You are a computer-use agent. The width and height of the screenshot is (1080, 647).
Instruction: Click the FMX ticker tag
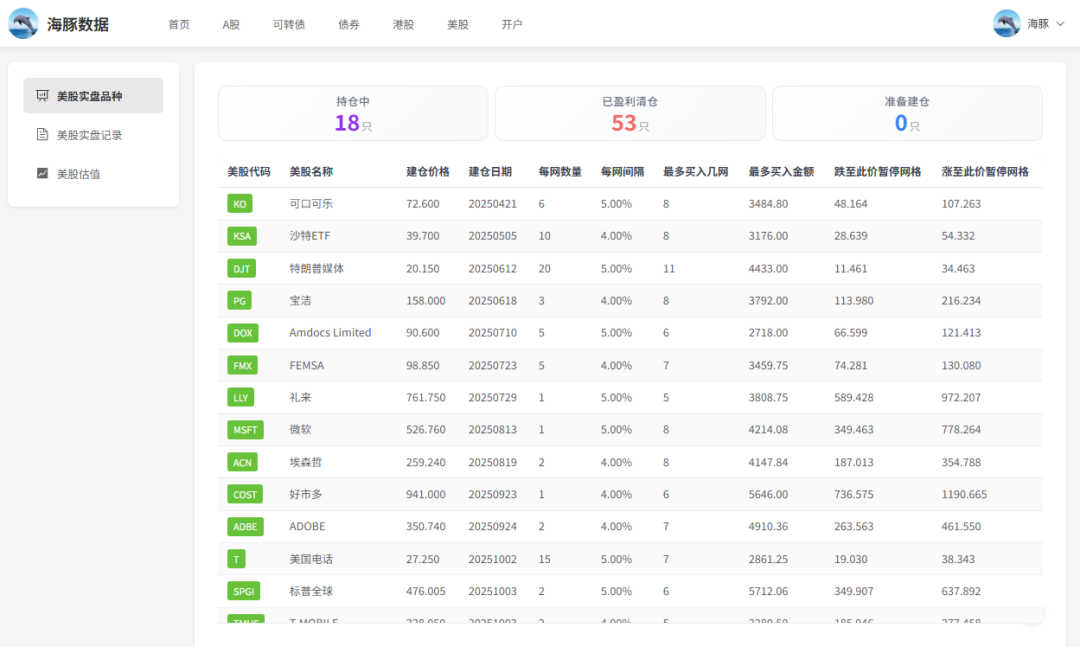pos(242,365)
